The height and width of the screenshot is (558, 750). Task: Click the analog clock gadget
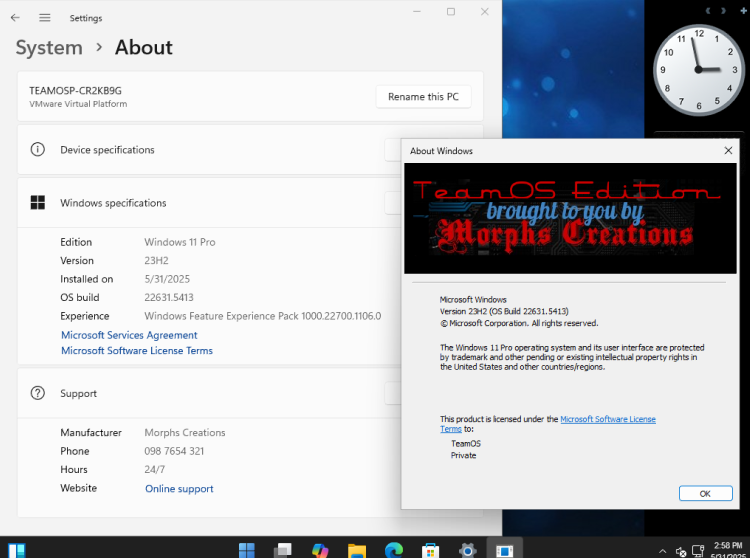coord(699,70)
